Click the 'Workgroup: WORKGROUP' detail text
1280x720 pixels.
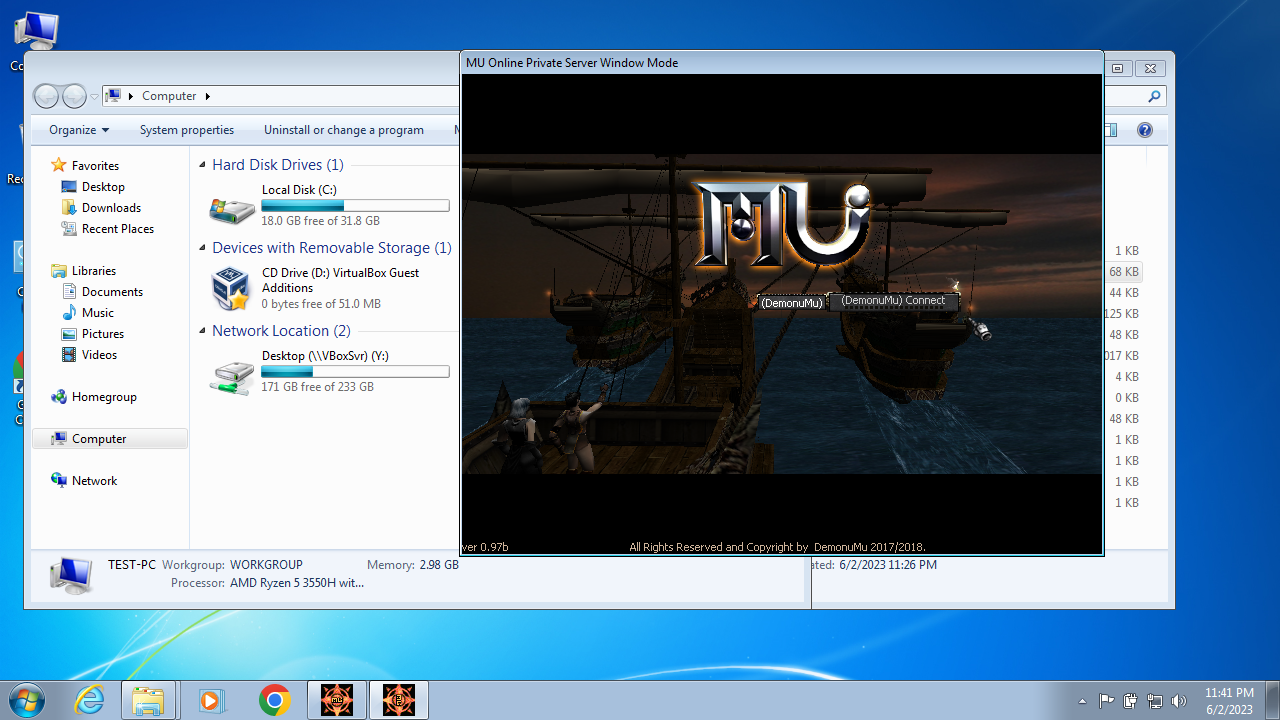point(232,565)
